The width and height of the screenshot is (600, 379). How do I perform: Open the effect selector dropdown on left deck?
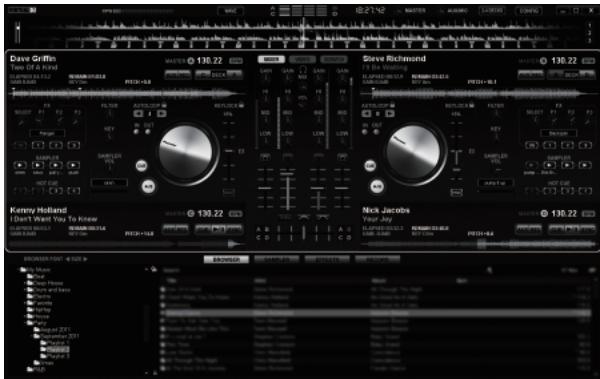[47, 133]
